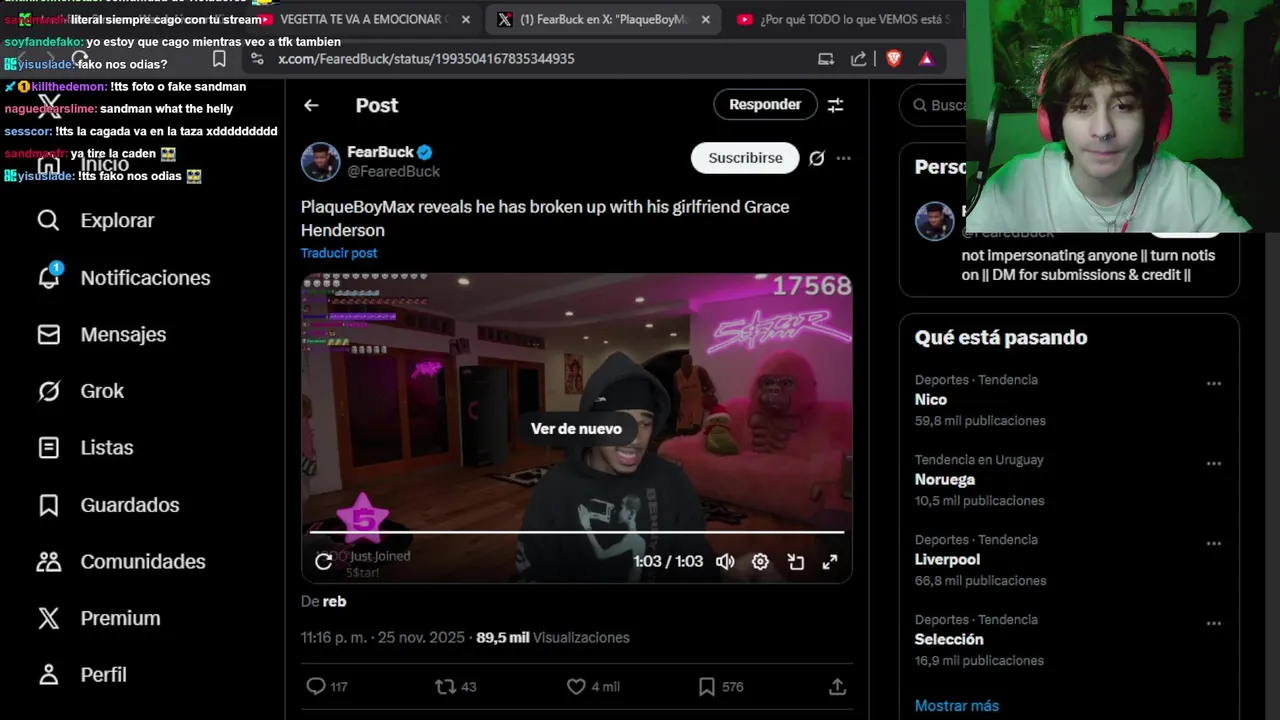Click the Responder button
Image resolution: width=1280 pixels, height=720 pixels.
click(x=765, y=104)
